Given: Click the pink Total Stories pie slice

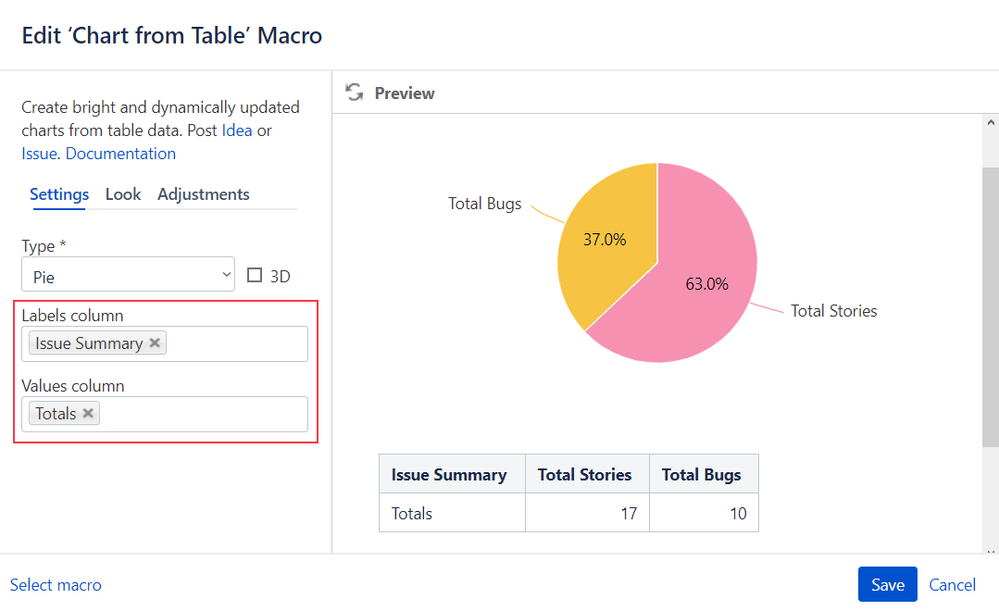Looking at the screenshot, I should point(701,287).
